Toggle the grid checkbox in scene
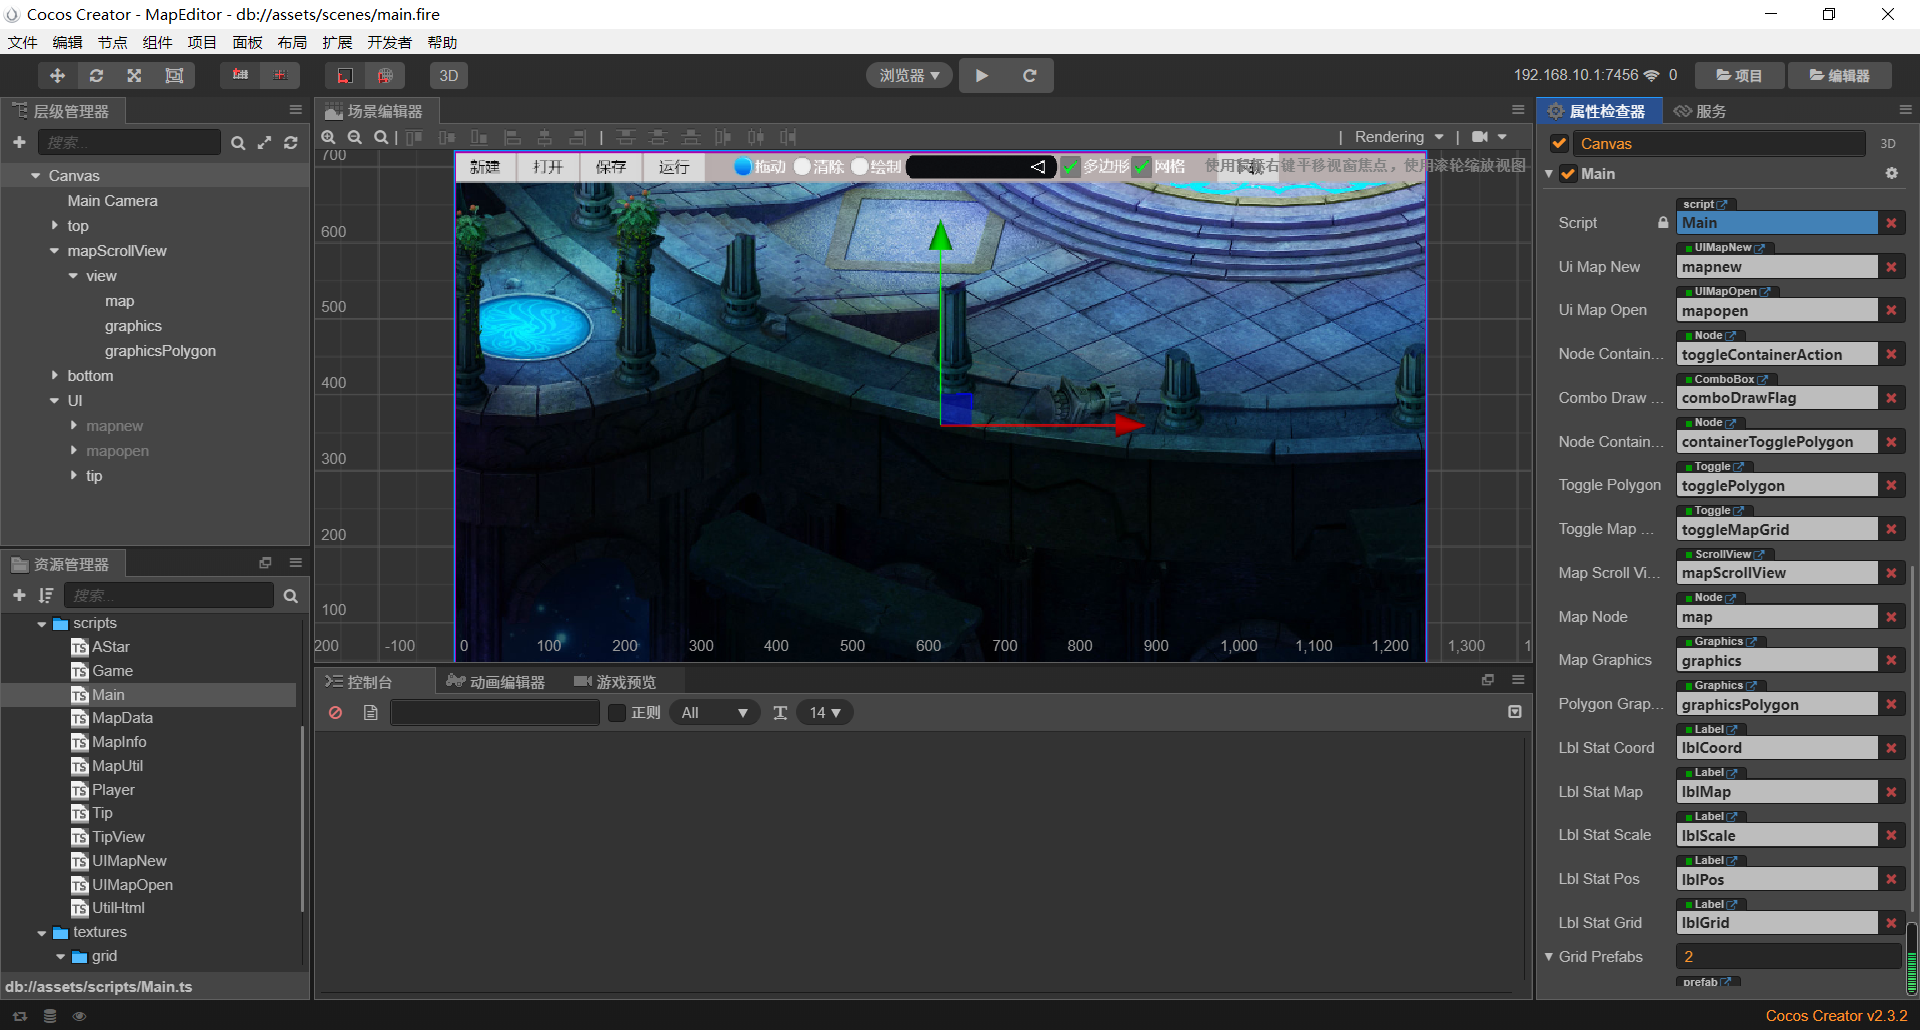1920x1030 pixels. point(1142,167)
